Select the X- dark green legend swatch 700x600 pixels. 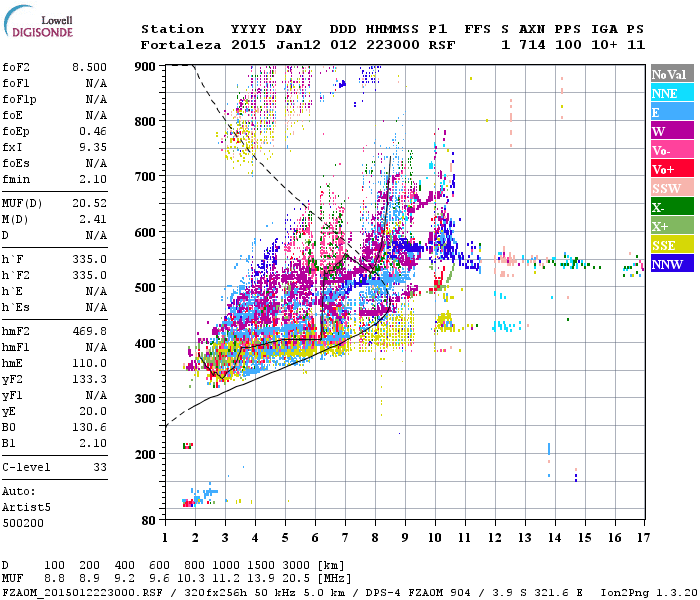coord(672,207)
